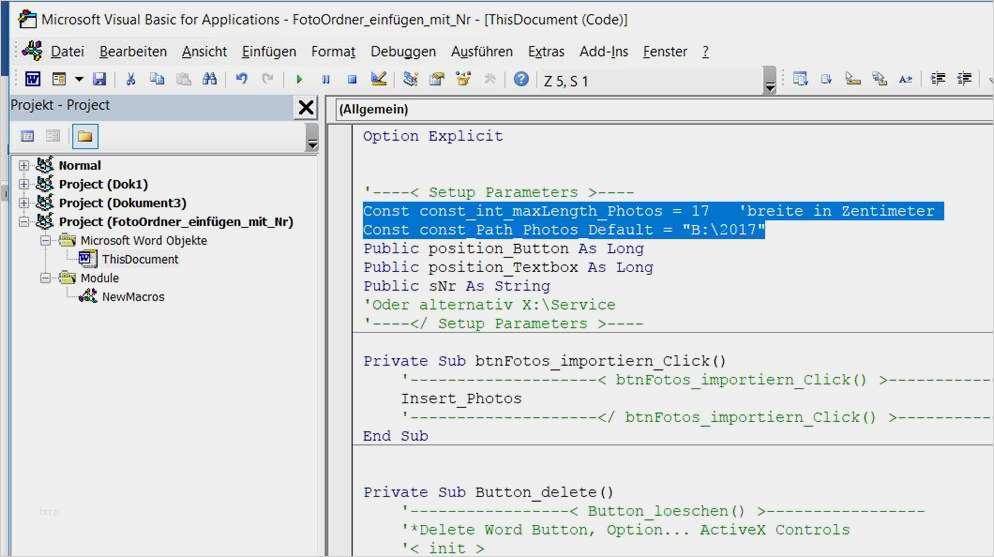This screenshot has width=994, height=557.
Task: Click the Option Explicit code line
Action: coord(433,136)
